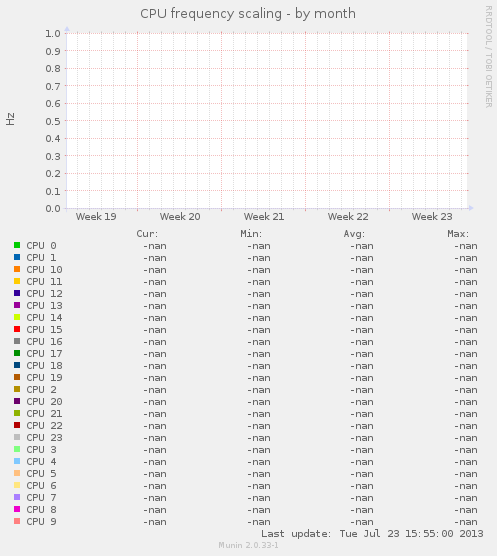Viewport: 497px width, 556px height.
Task: Click the orange CPU 10 color swatch
Action: pos(17,269)
